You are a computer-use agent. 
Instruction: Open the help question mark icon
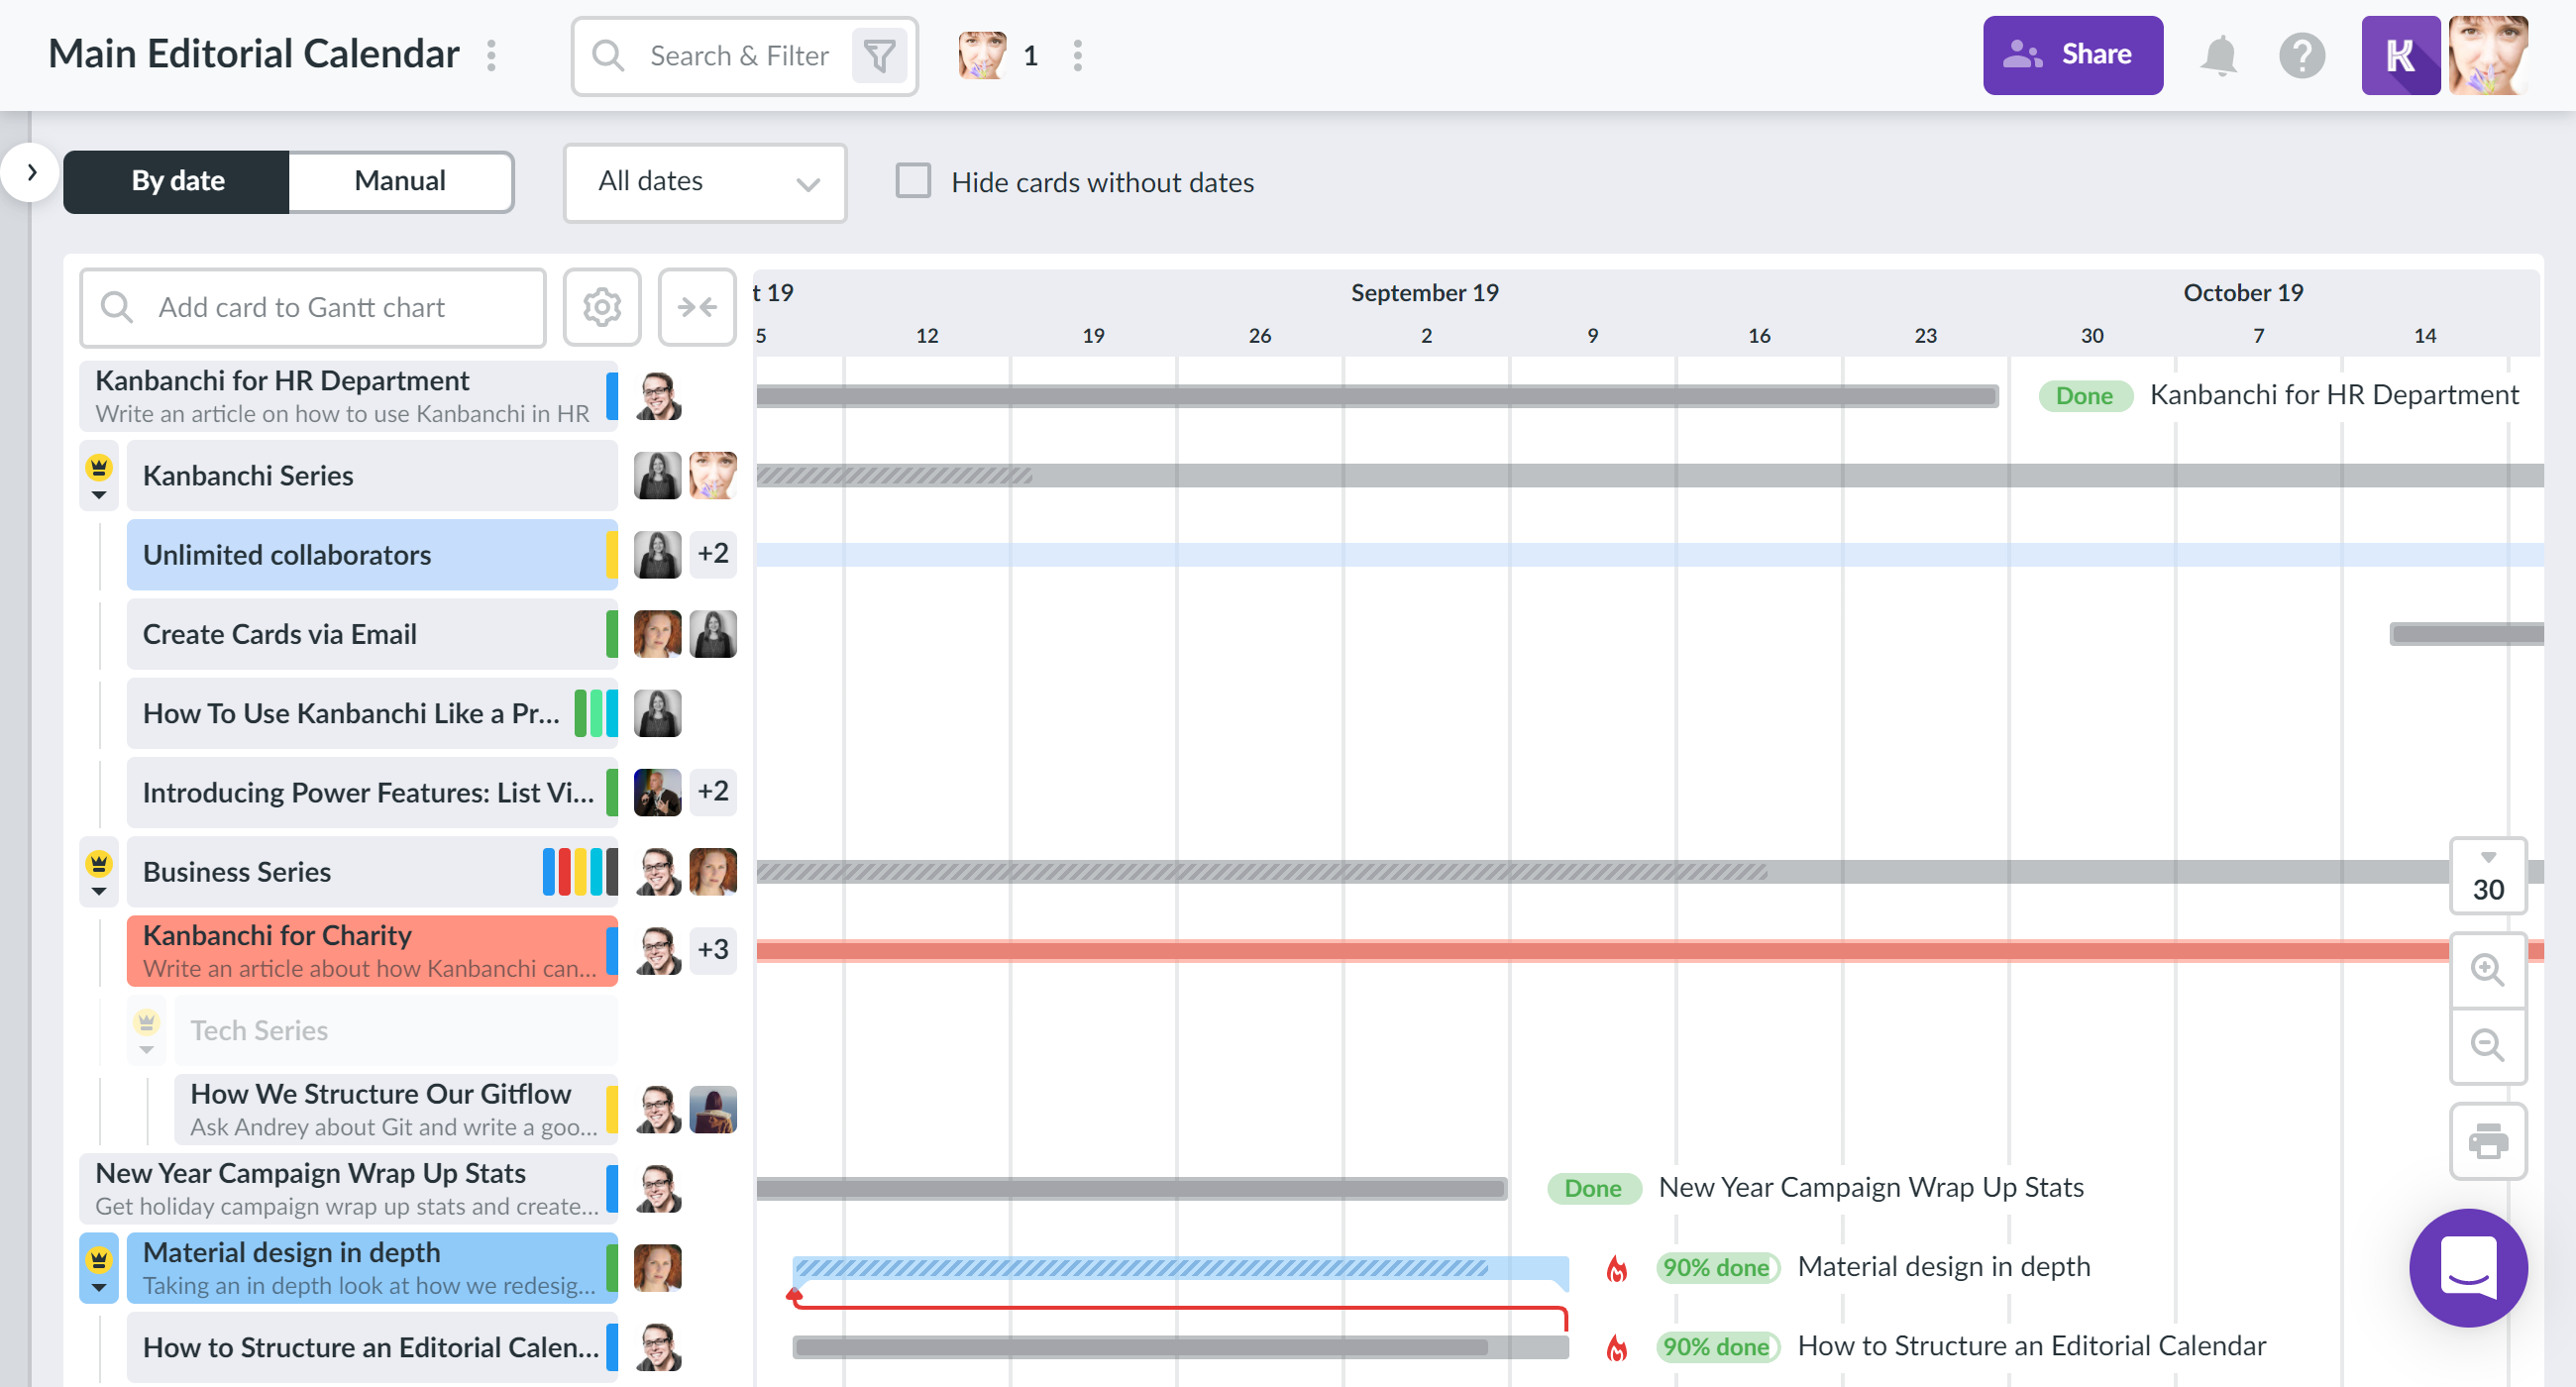click(x=2302, y=56)
